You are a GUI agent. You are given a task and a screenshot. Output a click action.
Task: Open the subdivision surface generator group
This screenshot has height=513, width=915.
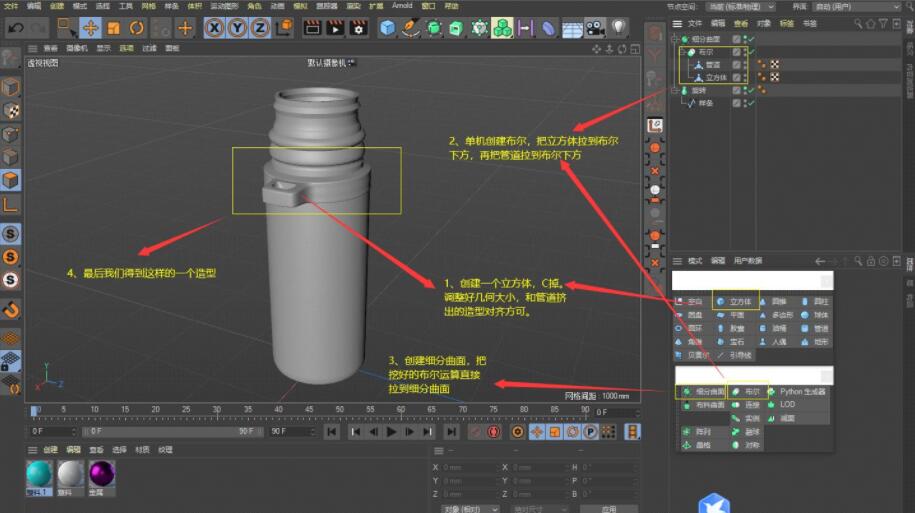pyautogui.click(x=434, y=27)
